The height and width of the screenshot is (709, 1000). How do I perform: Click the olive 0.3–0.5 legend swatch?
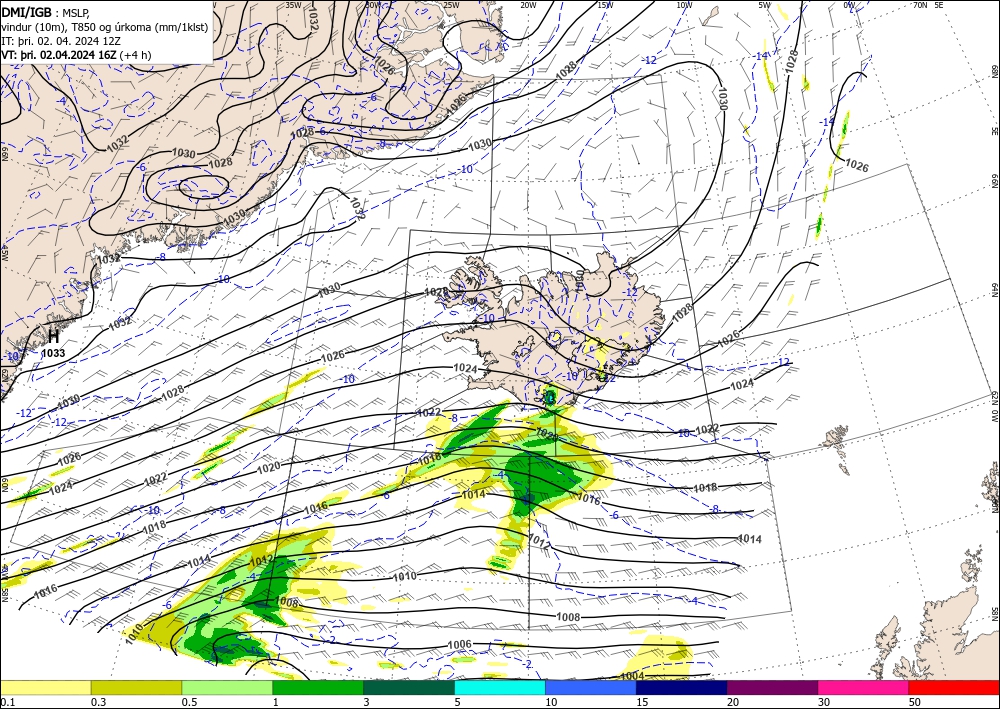pyautogui.click(x=136, y=687)
